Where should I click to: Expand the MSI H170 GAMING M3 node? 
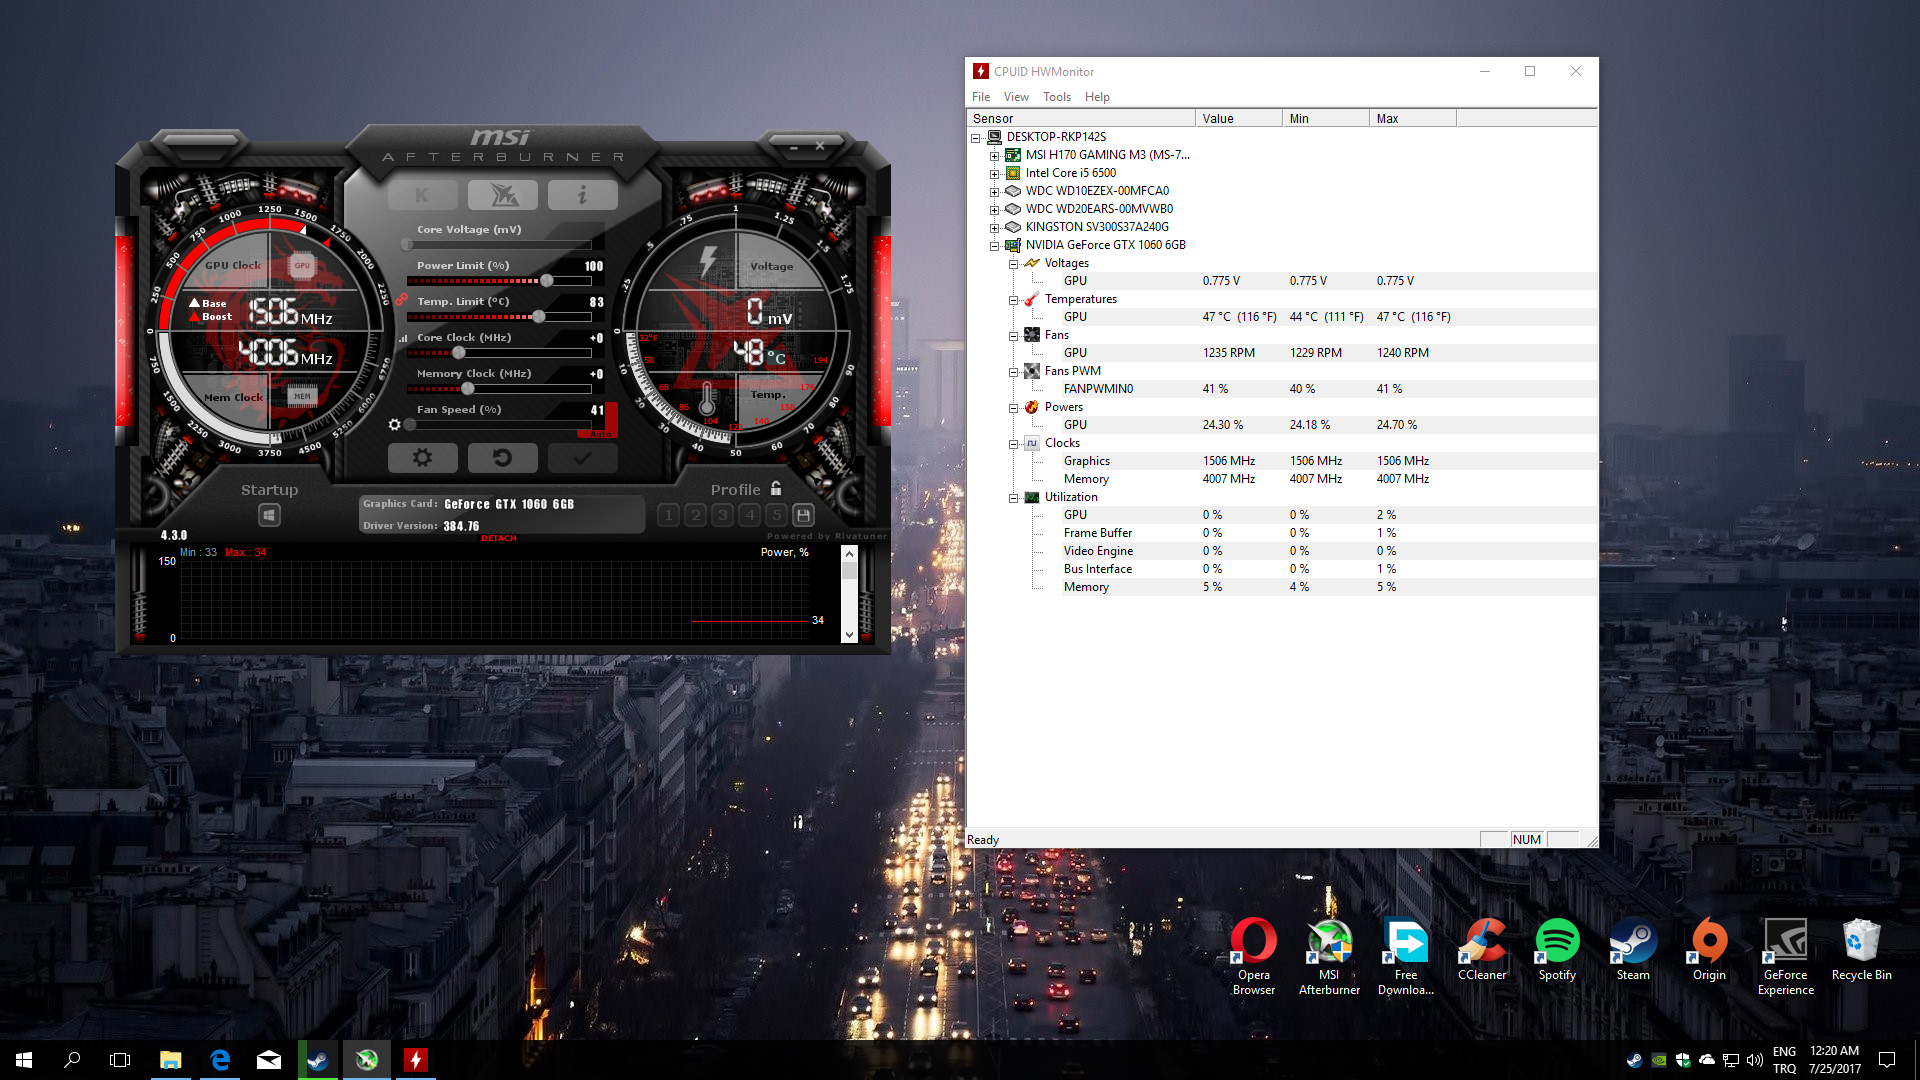(994, 156)
